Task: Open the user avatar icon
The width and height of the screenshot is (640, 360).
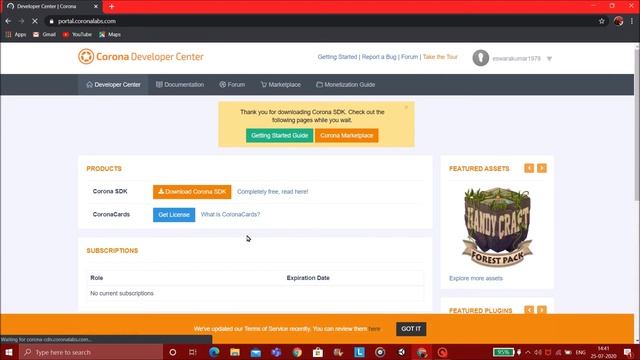Action: tap(480, 58)
